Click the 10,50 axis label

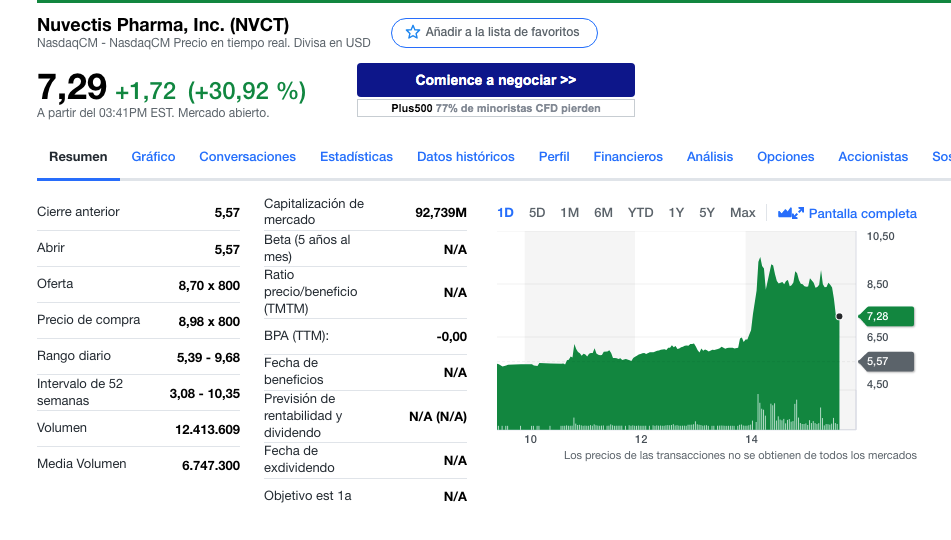(880, 236)
